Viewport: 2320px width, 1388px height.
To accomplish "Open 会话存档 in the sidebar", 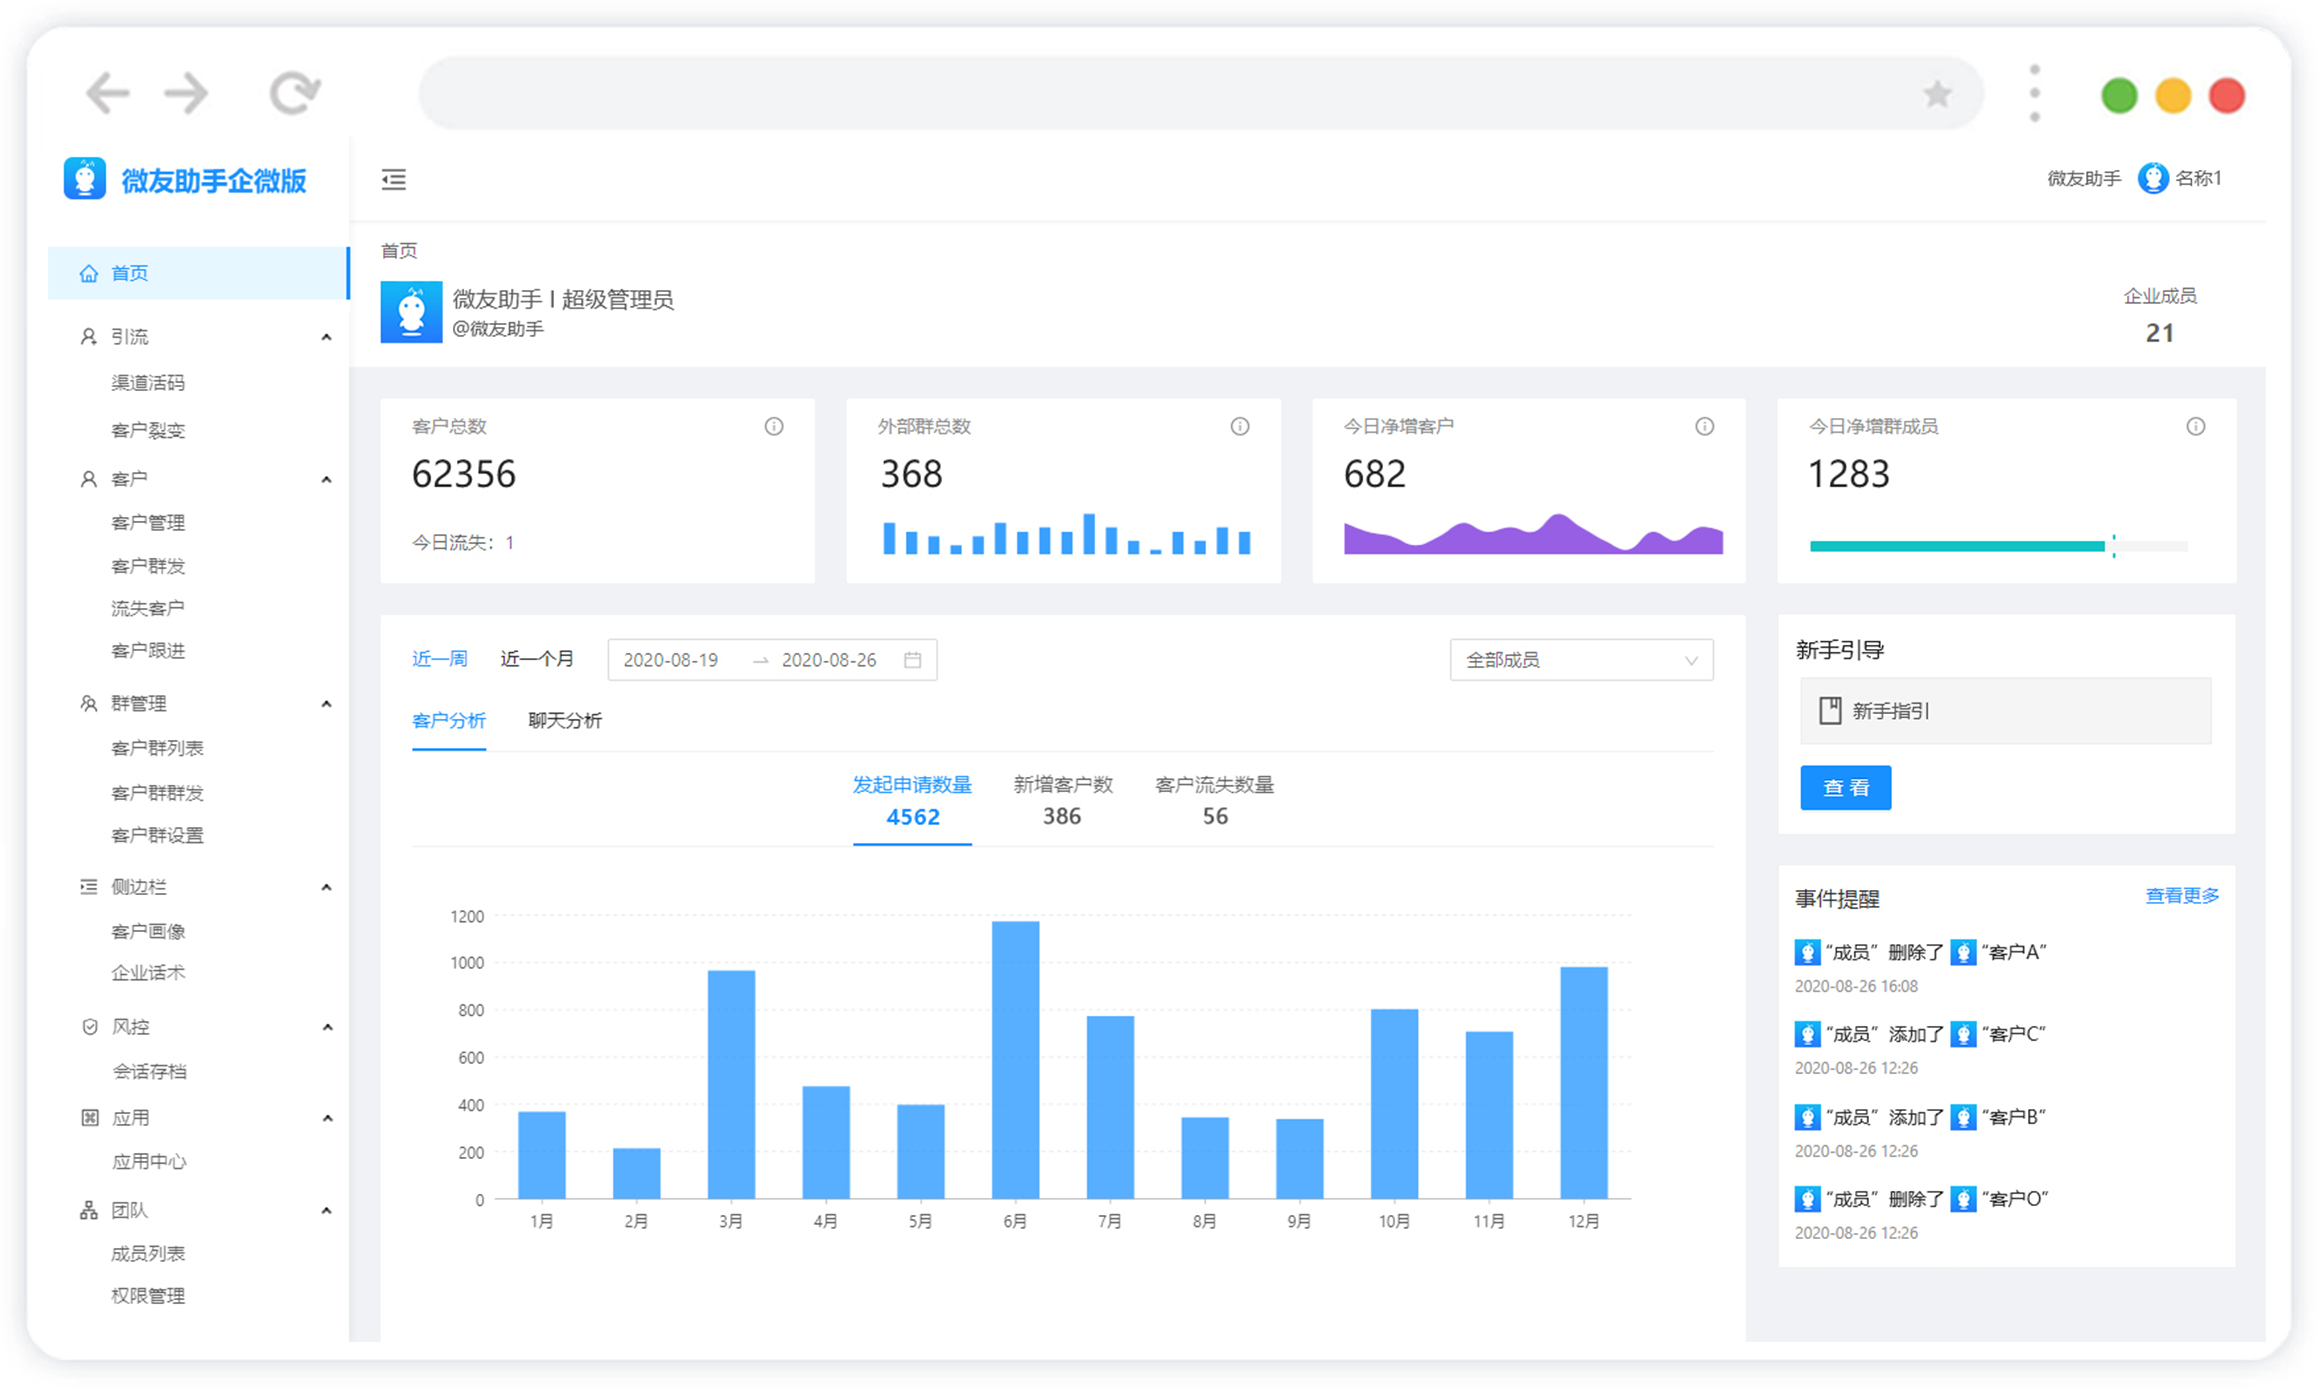I will click(x=149, y=1071).
